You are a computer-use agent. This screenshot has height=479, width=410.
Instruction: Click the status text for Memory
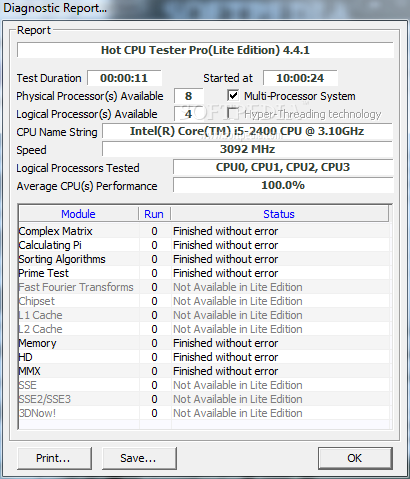226,343
